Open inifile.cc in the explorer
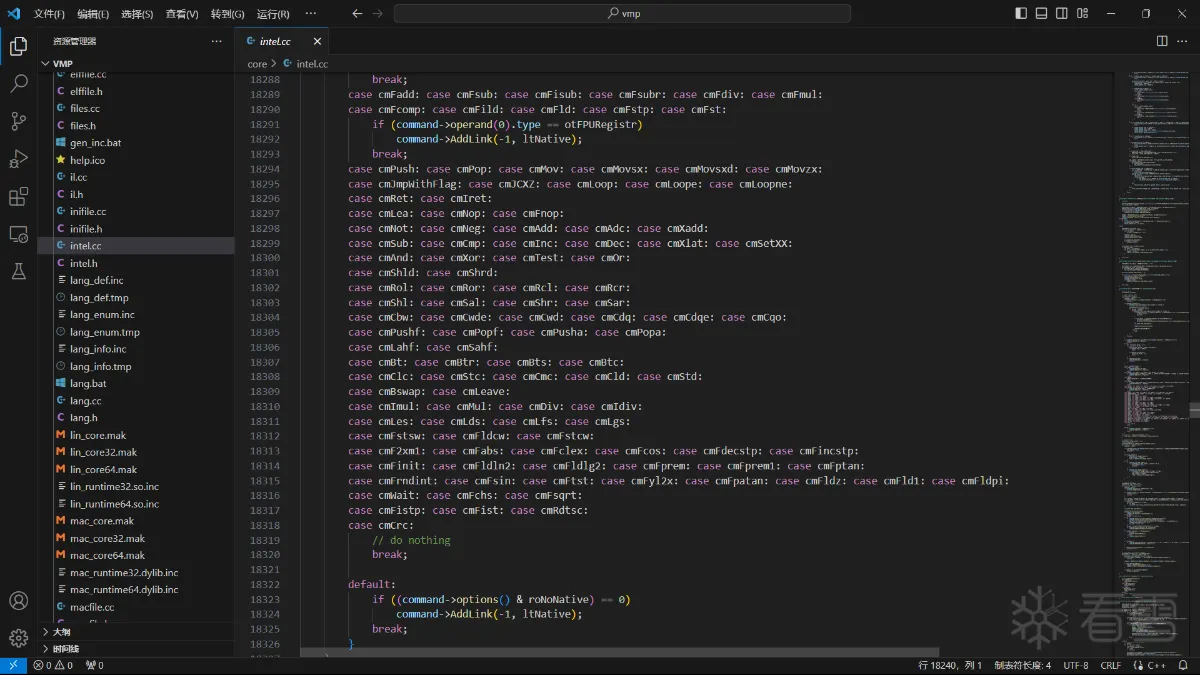The image size is (1200, 675). click(136, 212)
